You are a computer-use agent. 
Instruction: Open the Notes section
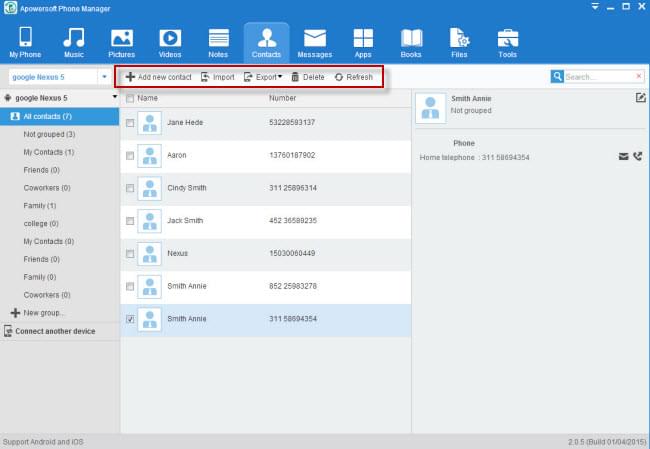tap(218, 43)
